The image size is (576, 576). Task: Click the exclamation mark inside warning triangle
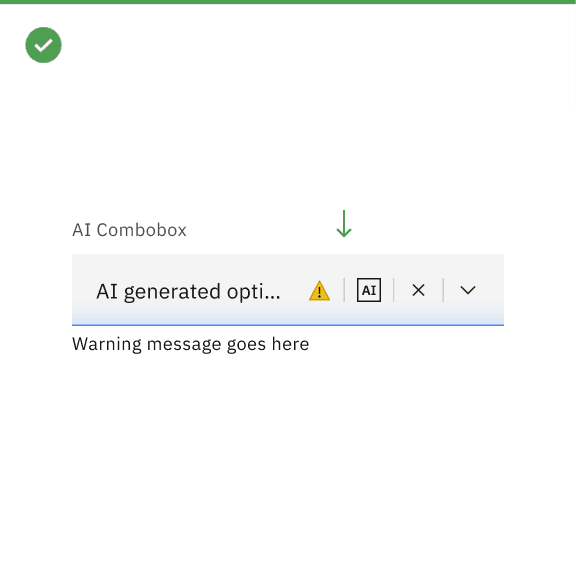[320, 293]
